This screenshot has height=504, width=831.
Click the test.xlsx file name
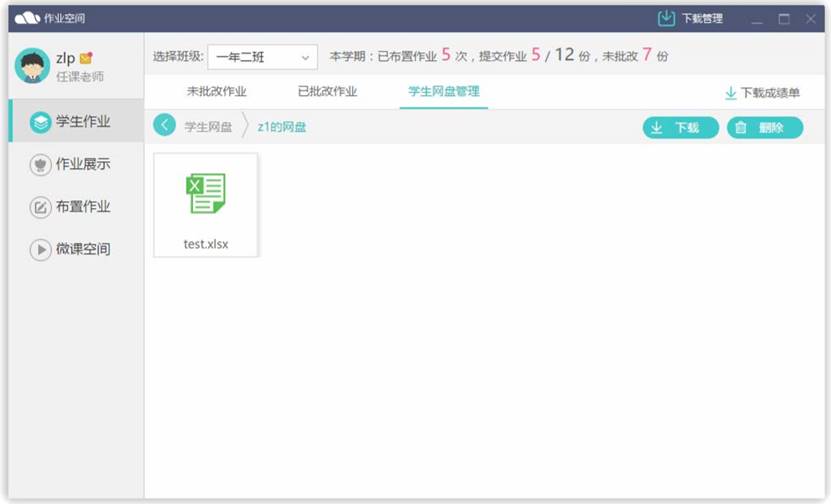pyautogui.click(x=206, y=244)
